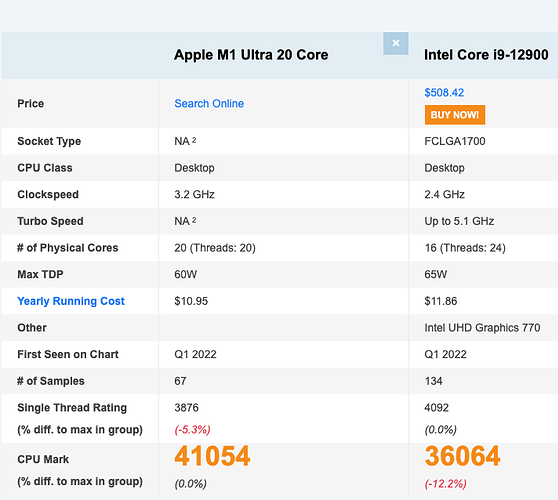The width and height of the screenshot is (558, 500).
Task: Click the Up to 5.1 GHz value
Action: point(459,221)
